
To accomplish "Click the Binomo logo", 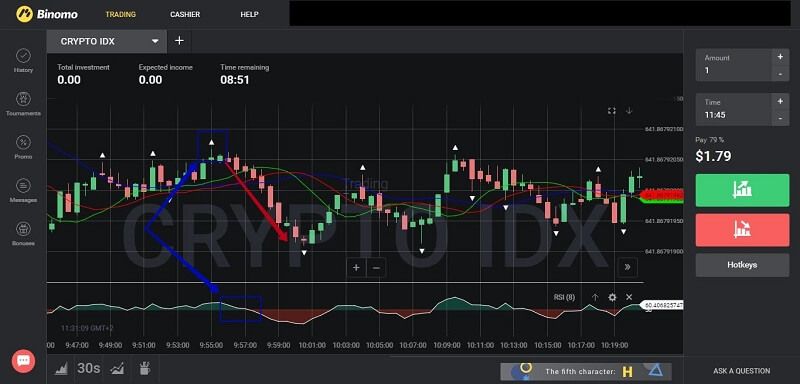I will (46, 14).
